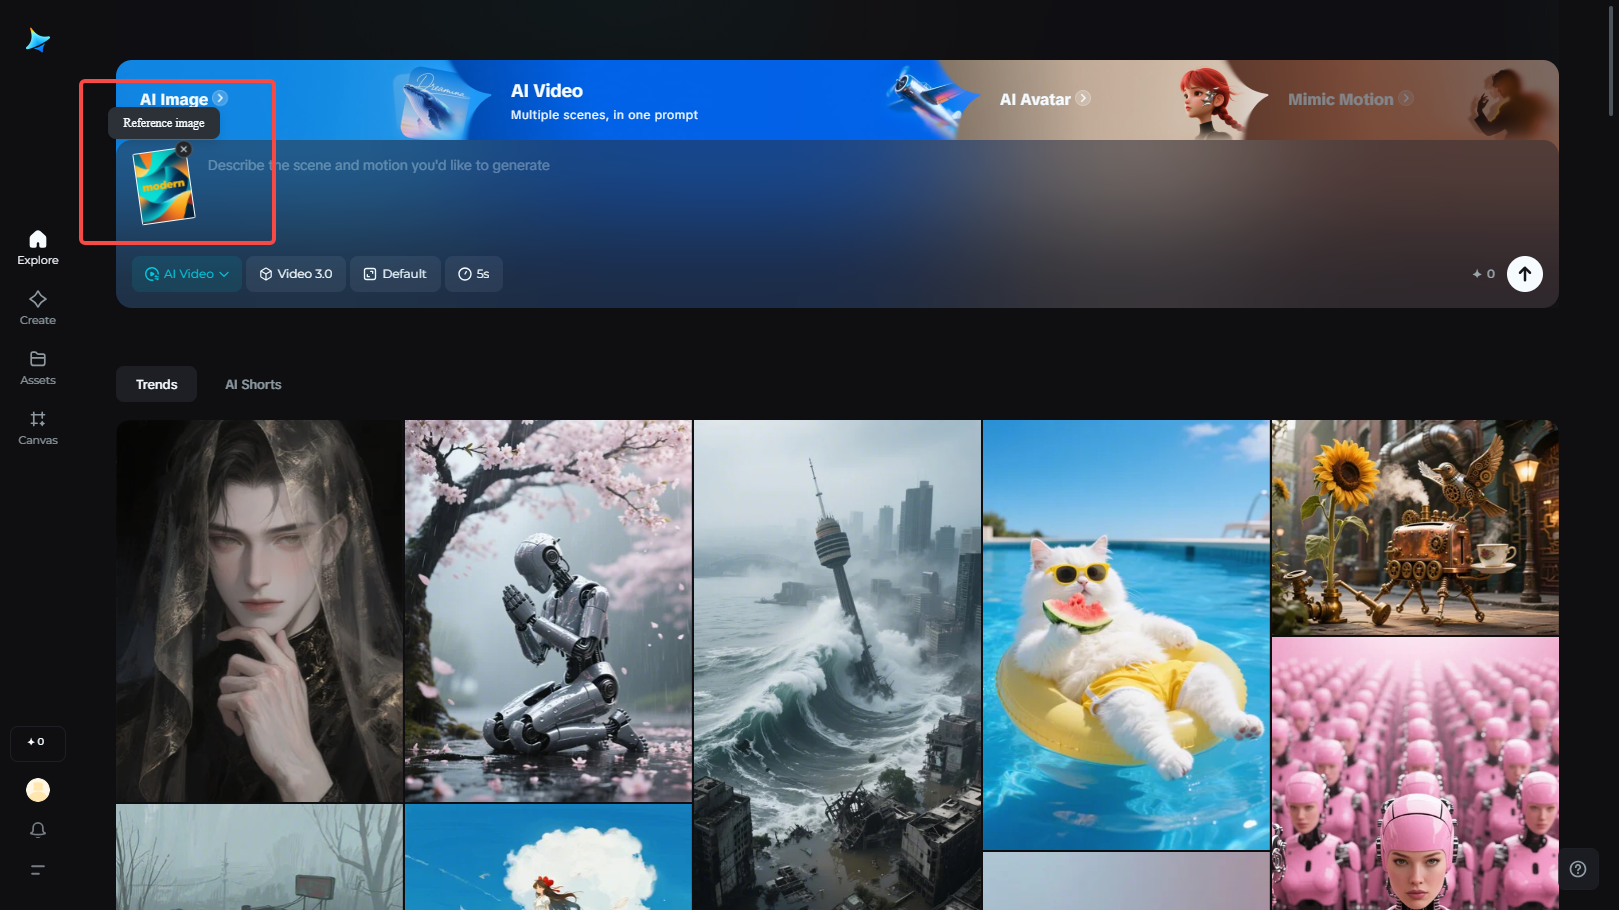Click the modern reference image thumbnail
The height and width of the screenshot is (910, 1619).
pos(164,186)
